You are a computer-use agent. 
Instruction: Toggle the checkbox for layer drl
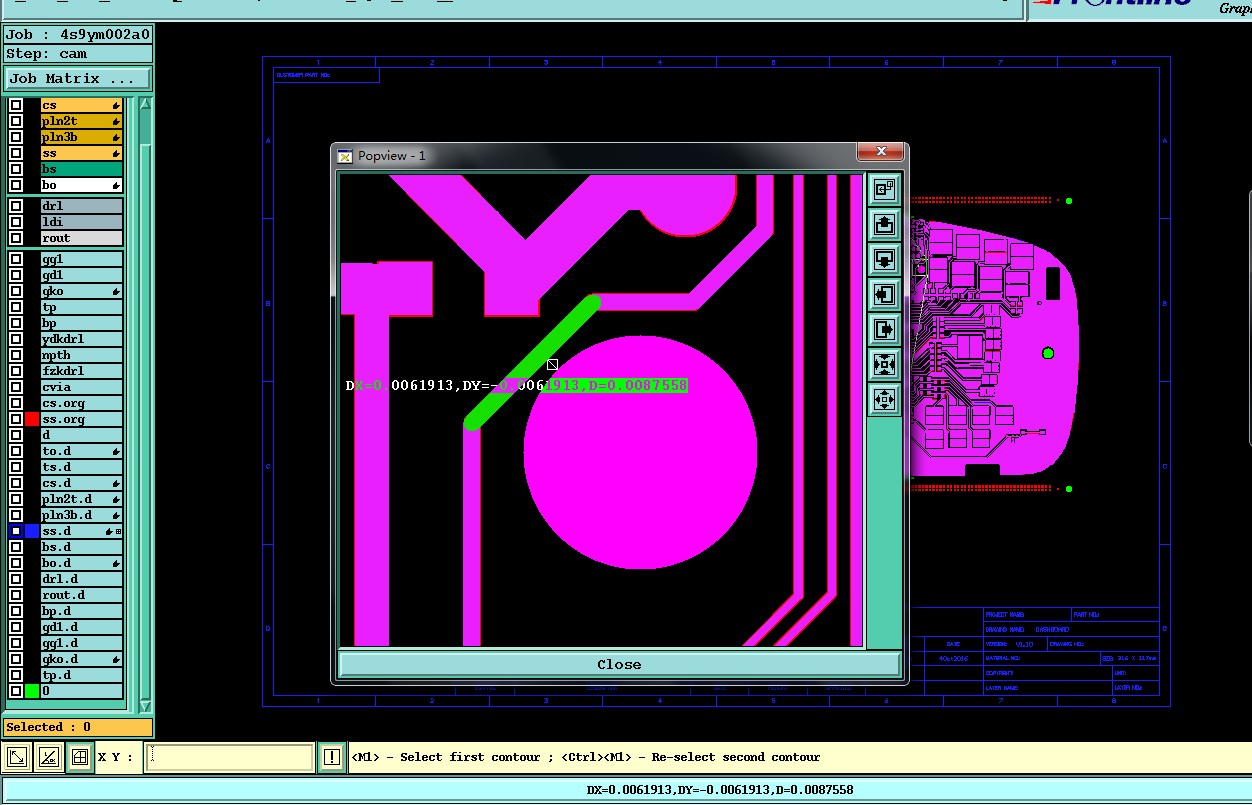(16, 206)
